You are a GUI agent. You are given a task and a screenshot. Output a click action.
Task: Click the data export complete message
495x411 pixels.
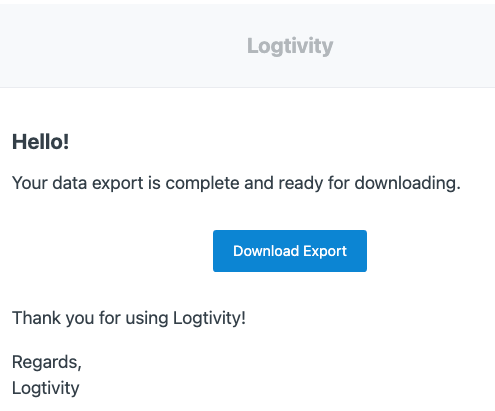(x=236, y=183)
